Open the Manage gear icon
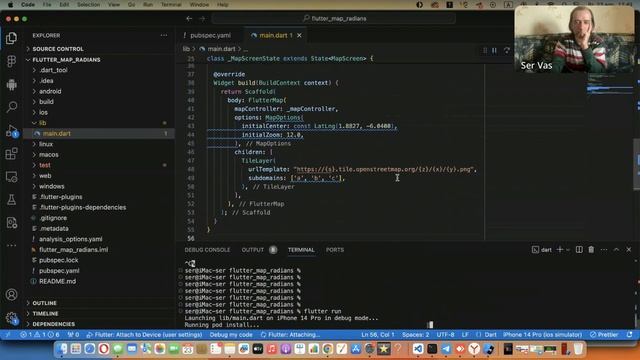Screen dimensions: 640x360 (11, 318)
